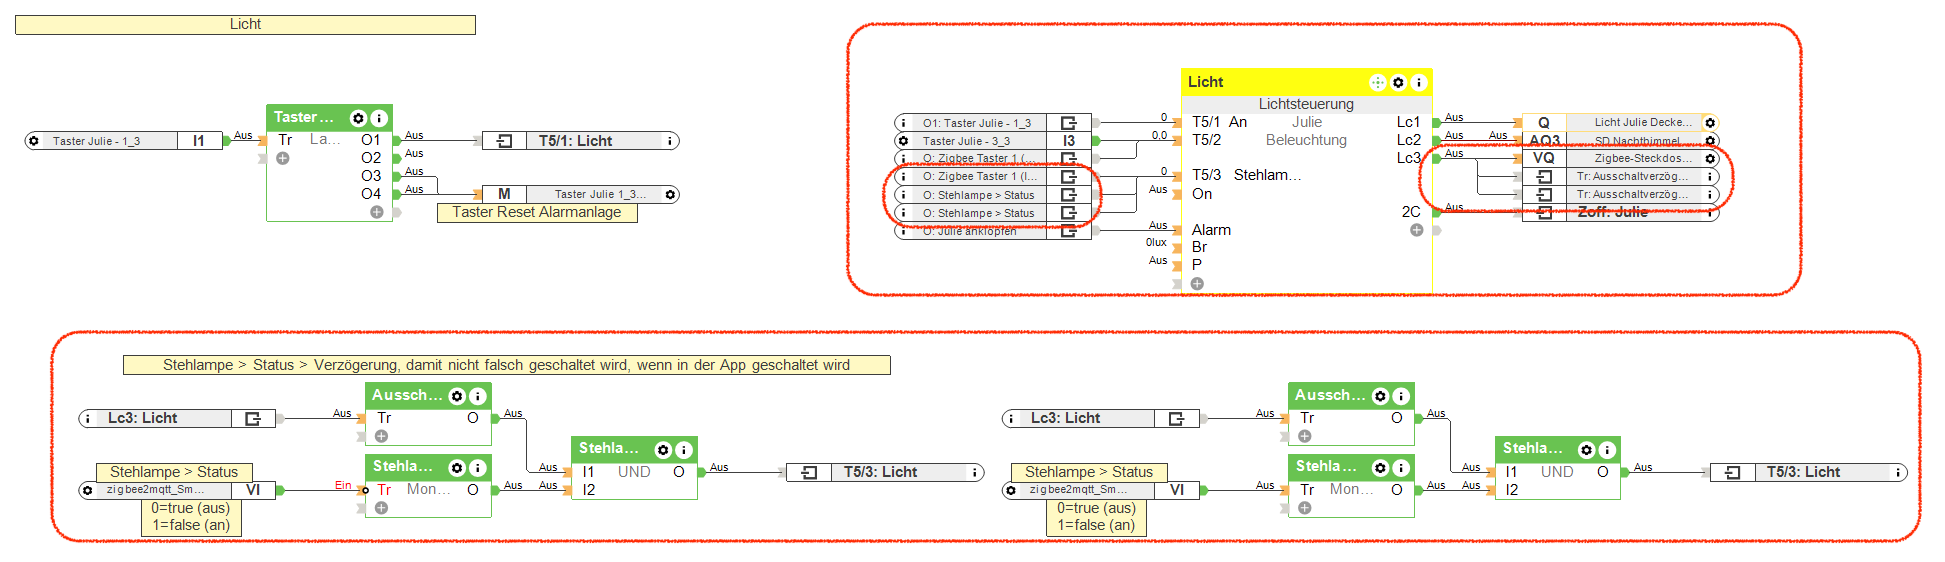Open gear on right-hand Aussch... block
This screenshot has height=562, width=1945.
pos(1380,396)
